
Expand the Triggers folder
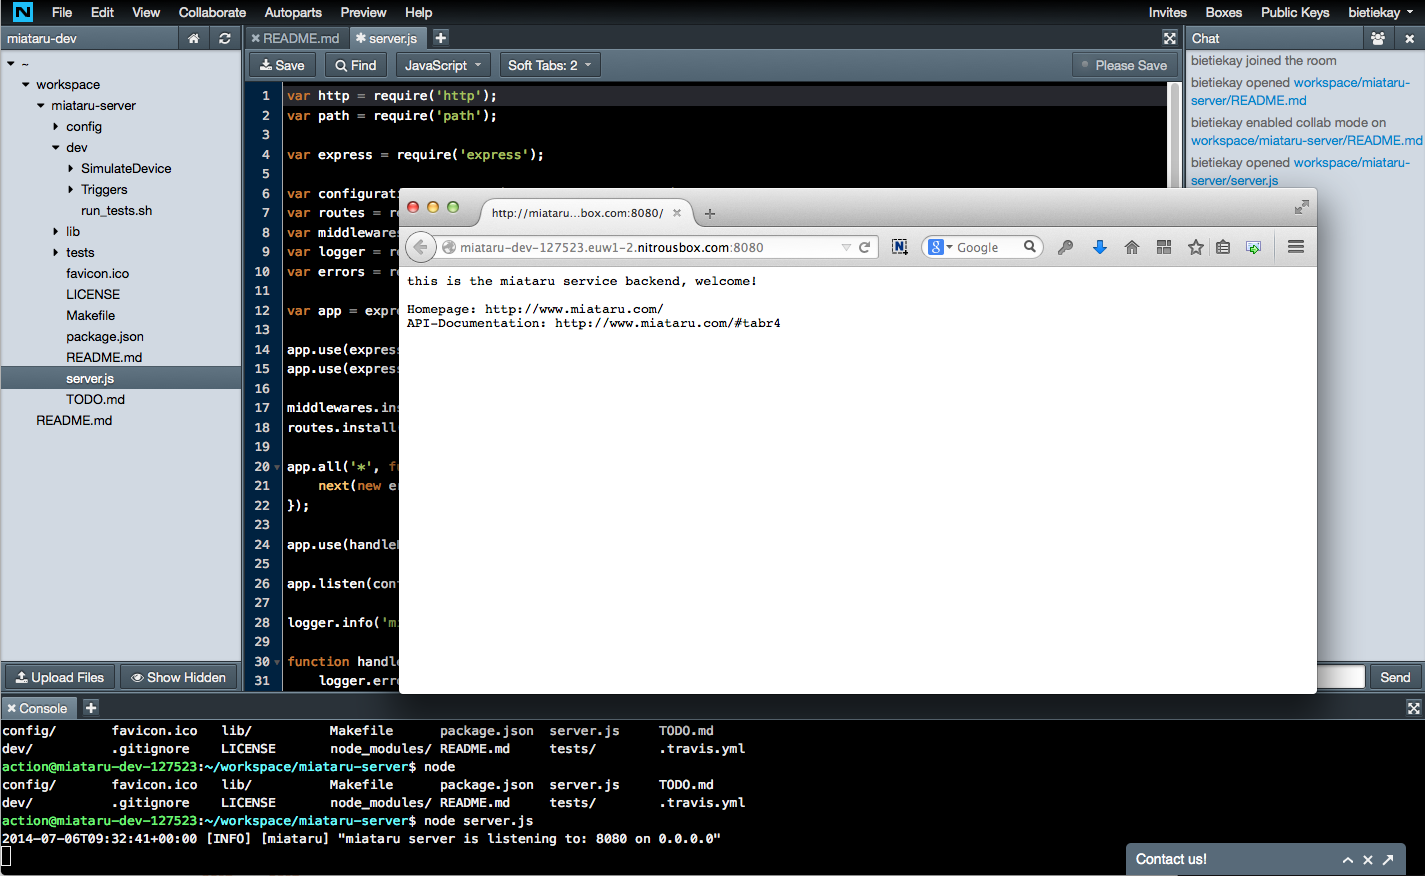[71, 190]
